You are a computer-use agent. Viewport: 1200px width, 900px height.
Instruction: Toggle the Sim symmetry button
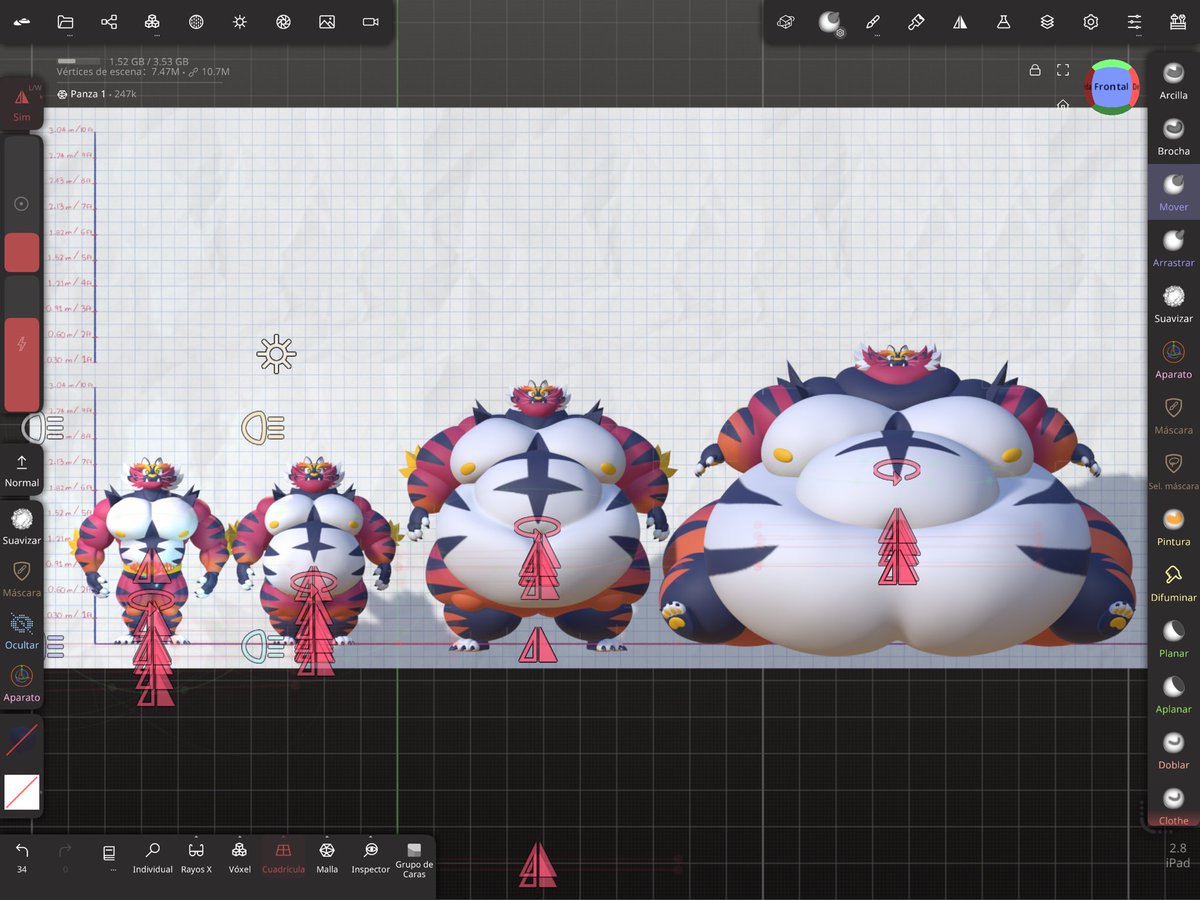click(22, 104)
